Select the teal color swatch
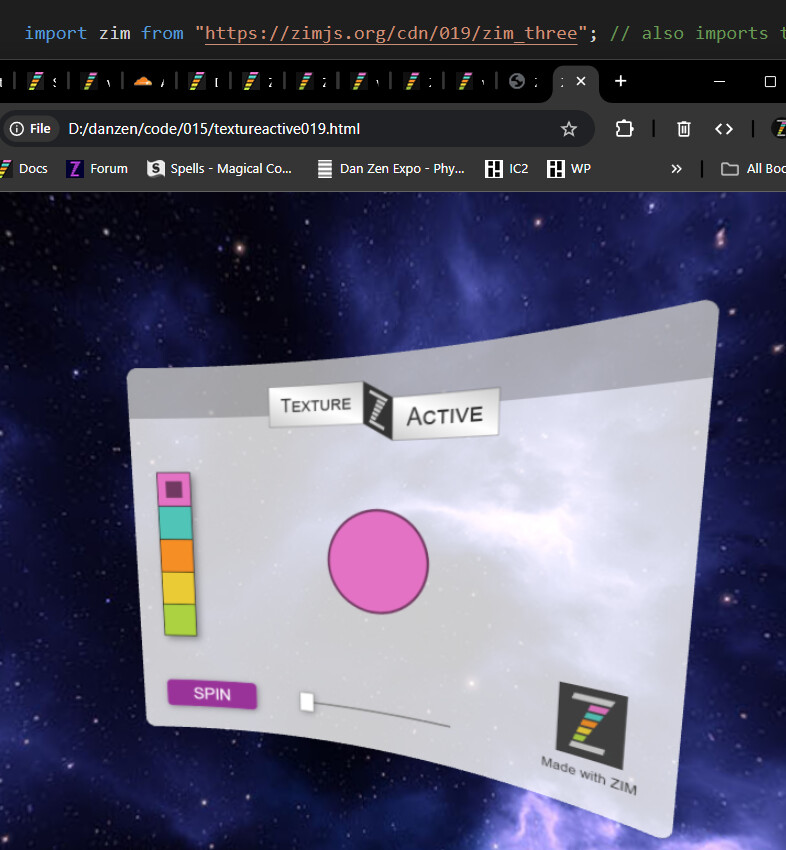The image size is (786, 850). click(x=175, y=523)
